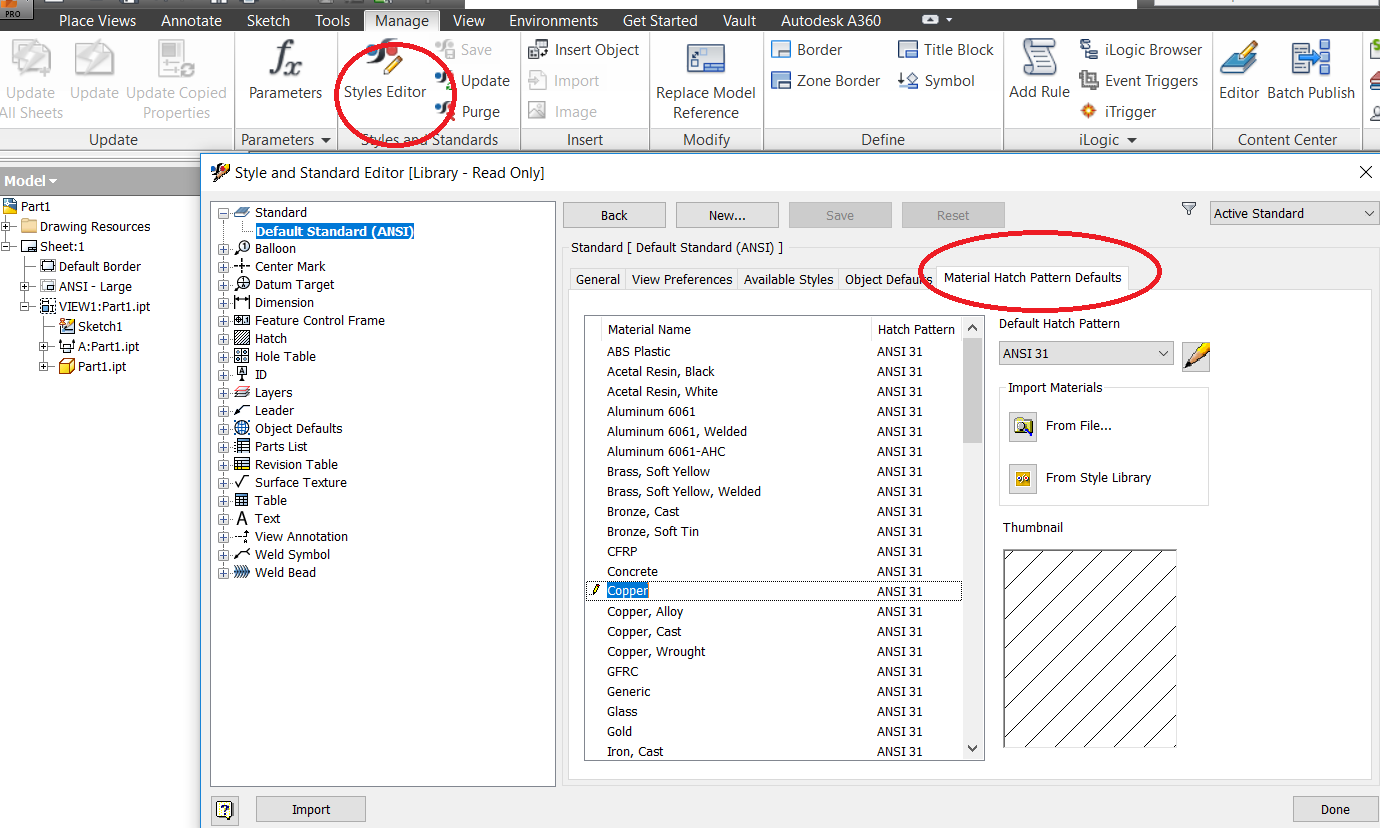Click Insert Object in Insert panel
The width and height of the screenshot is (1380, 828).
pyautogui.click(x=584, y=50)
